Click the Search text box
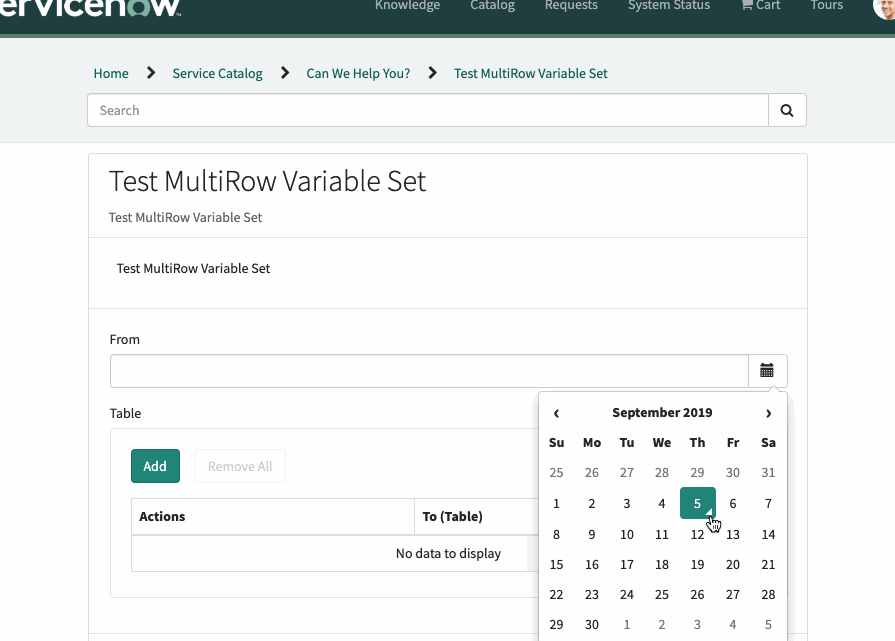 tap(430, 110)
